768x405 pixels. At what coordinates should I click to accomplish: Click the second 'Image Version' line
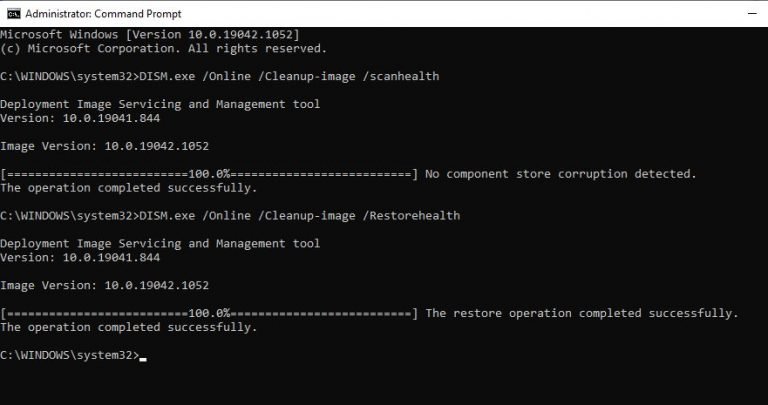(104, 286)
